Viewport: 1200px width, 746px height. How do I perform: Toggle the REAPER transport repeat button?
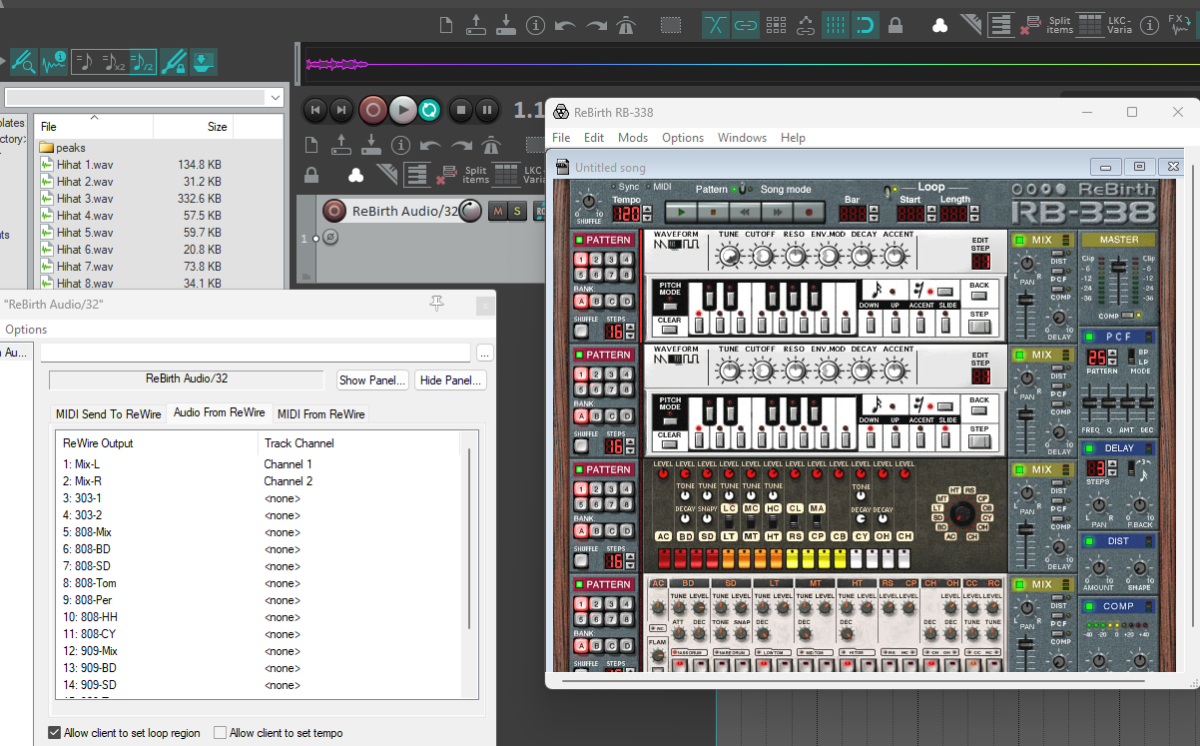430,109
